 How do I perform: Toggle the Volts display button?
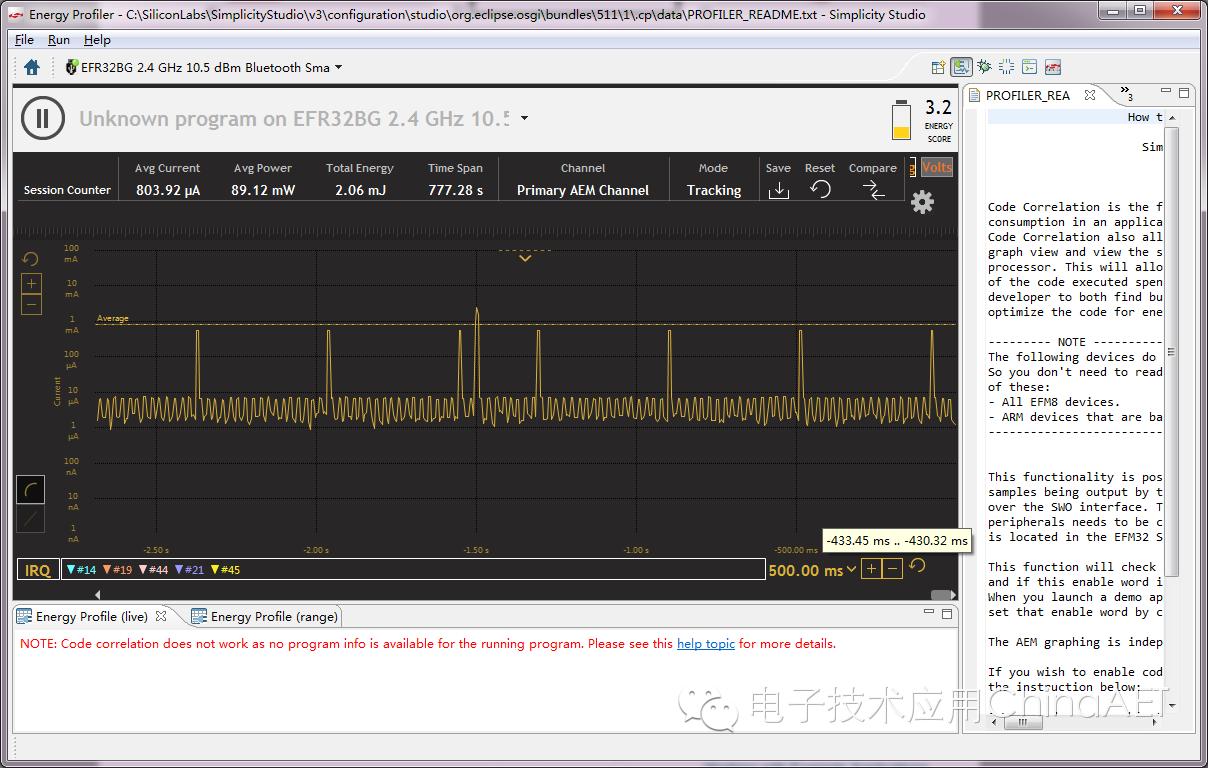[x=937, y=168]
